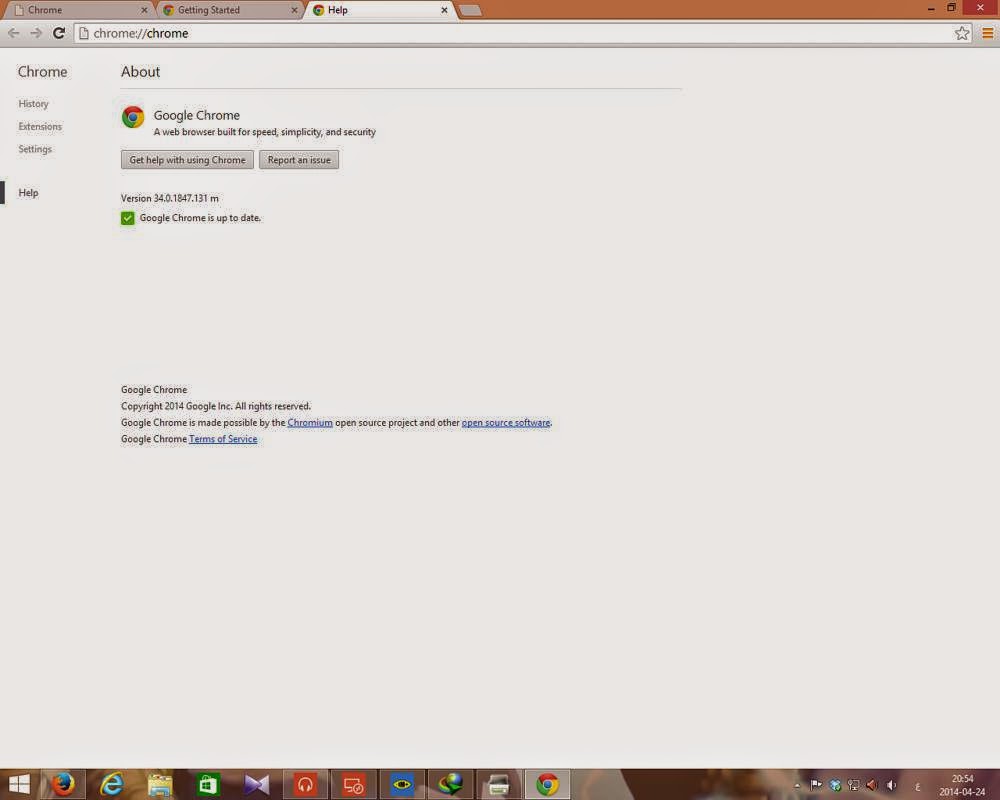Reload the page with the refresh icon
This screenshot has height=800, width=1000.
(x=59, y=33)
